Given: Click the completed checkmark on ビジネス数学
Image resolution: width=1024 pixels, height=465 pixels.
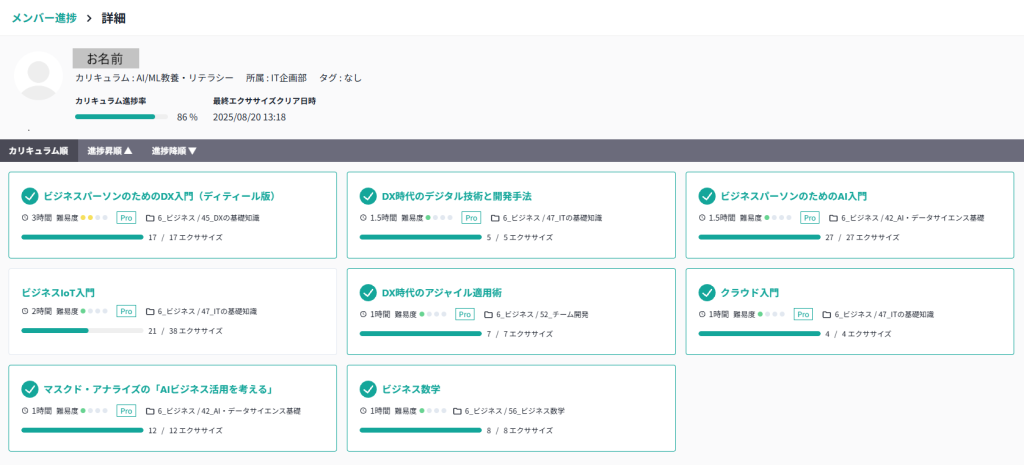Looking at the screenshot, I should (x=368, y=390).
